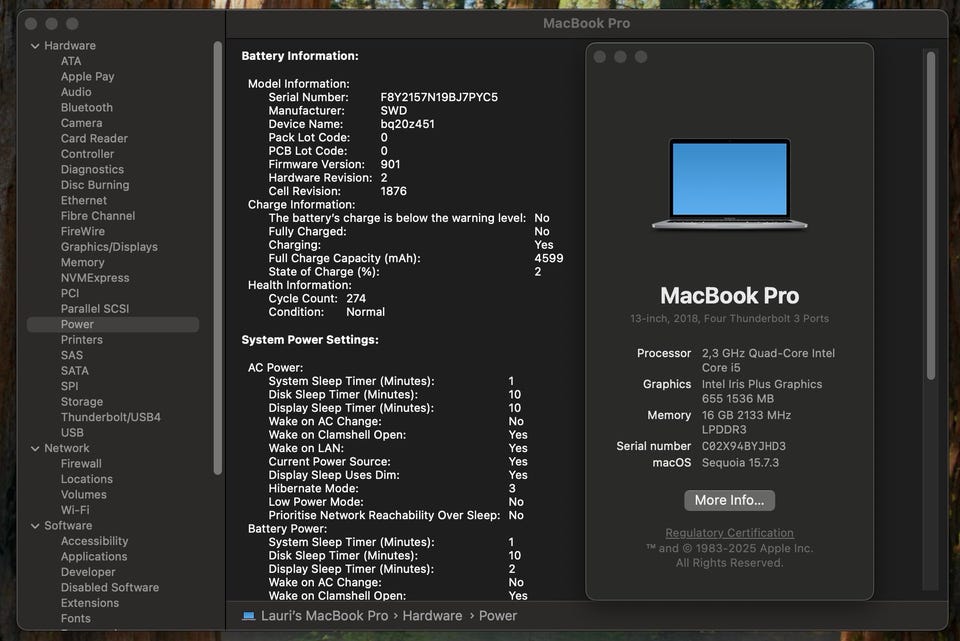Image resolution: width=960 pixels, height=641 pixels.
Task: Select Thunderbolt/USB4 in the sidebar
Action: point(111,417)
